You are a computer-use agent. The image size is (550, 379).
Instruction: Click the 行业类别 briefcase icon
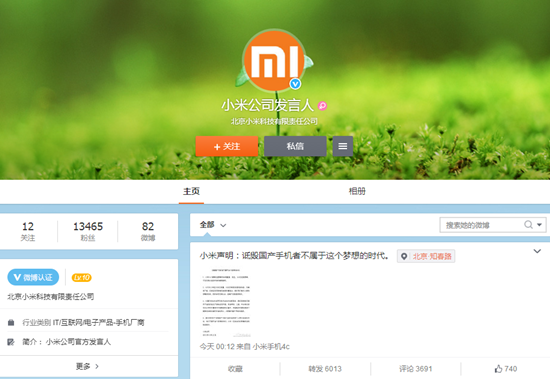(x=11, y=322)
